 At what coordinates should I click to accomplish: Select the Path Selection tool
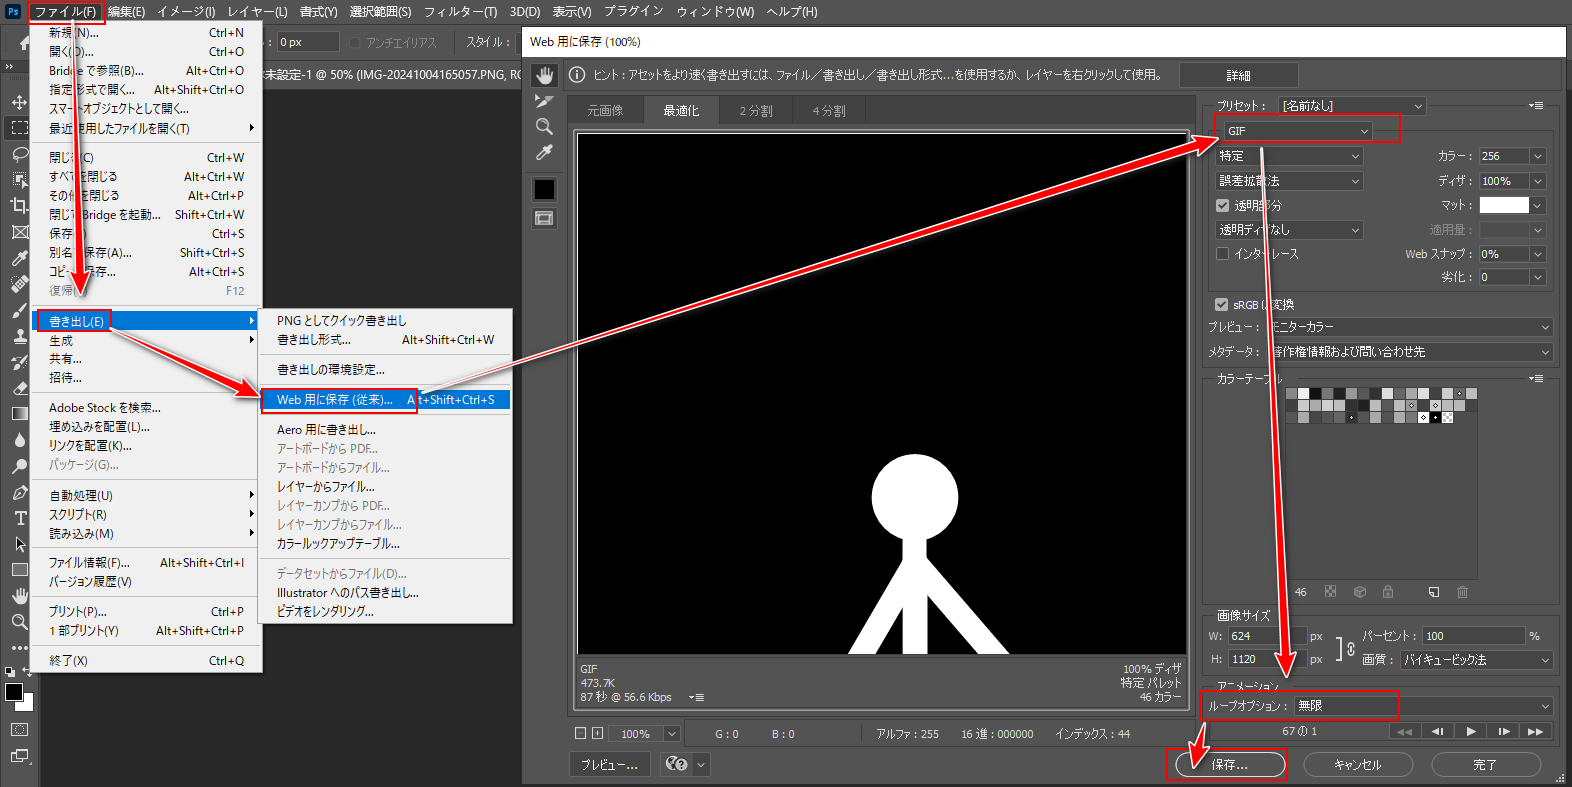[19, 544]
